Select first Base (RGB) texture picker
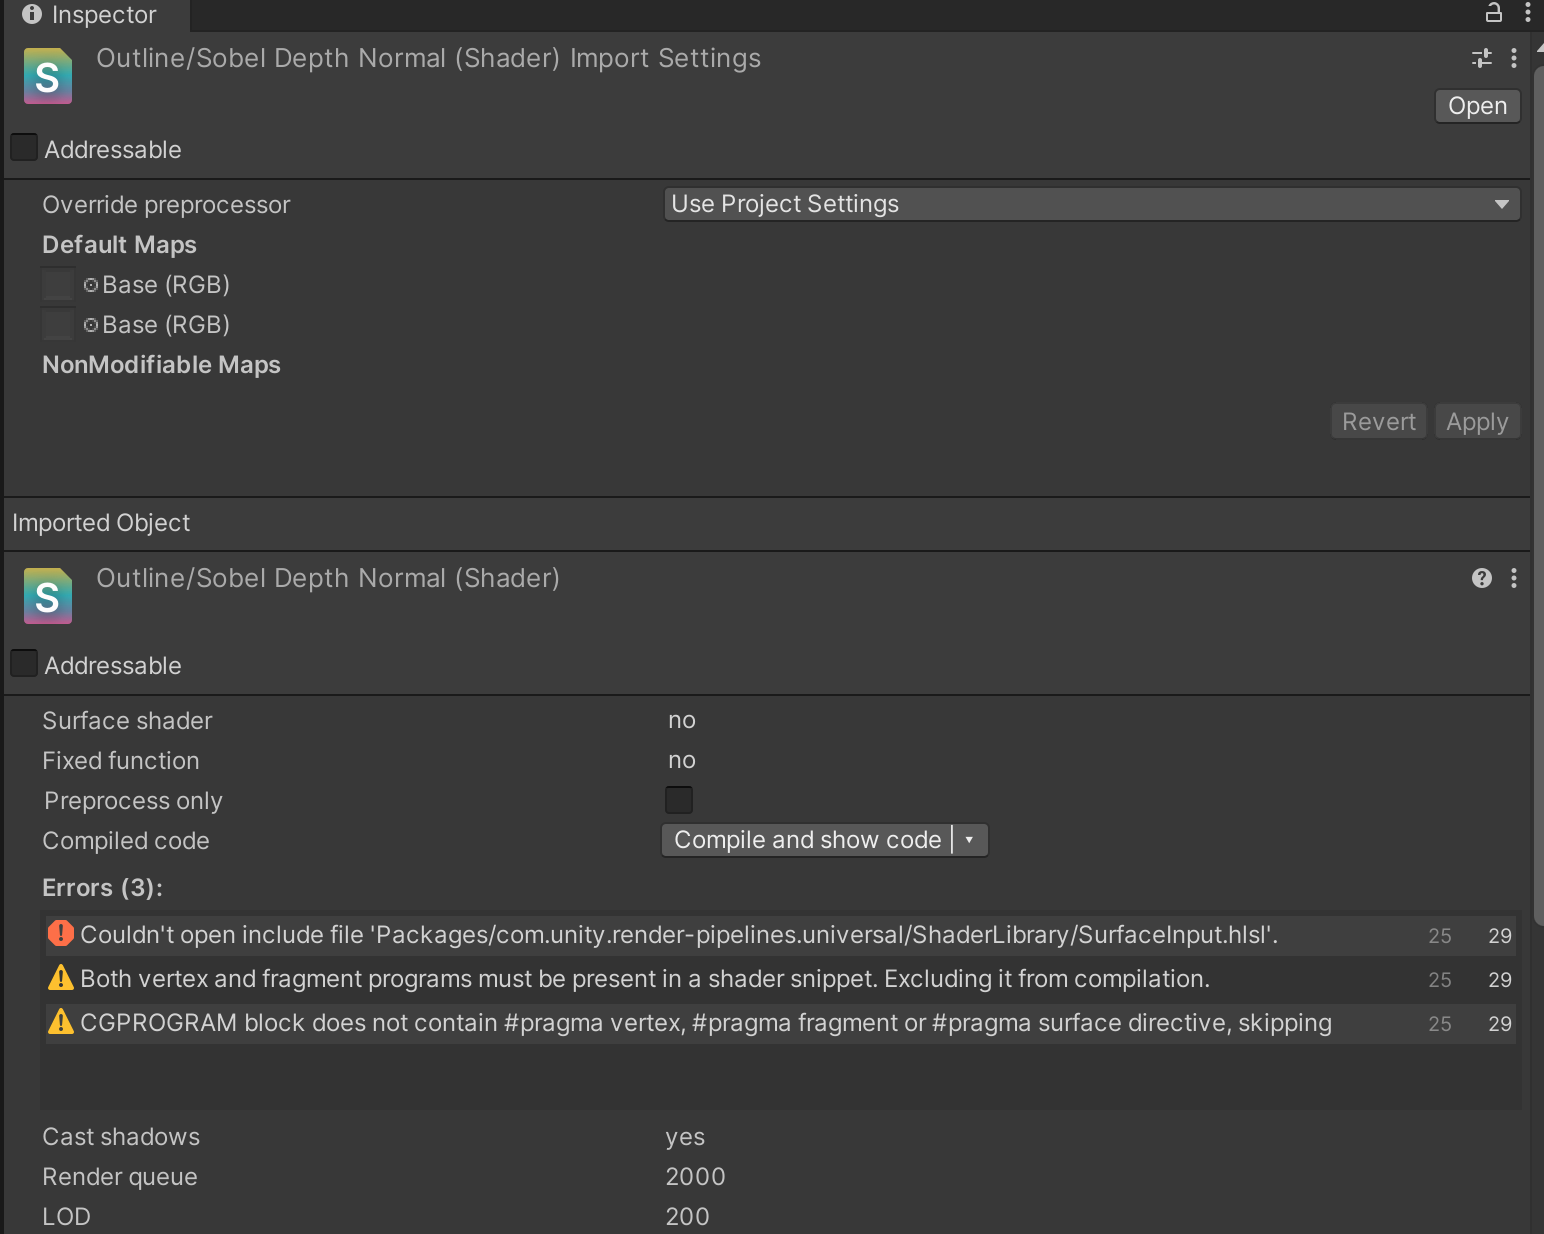The image size is (1544, 1234). pyautogui.click(x=91, y=285)
